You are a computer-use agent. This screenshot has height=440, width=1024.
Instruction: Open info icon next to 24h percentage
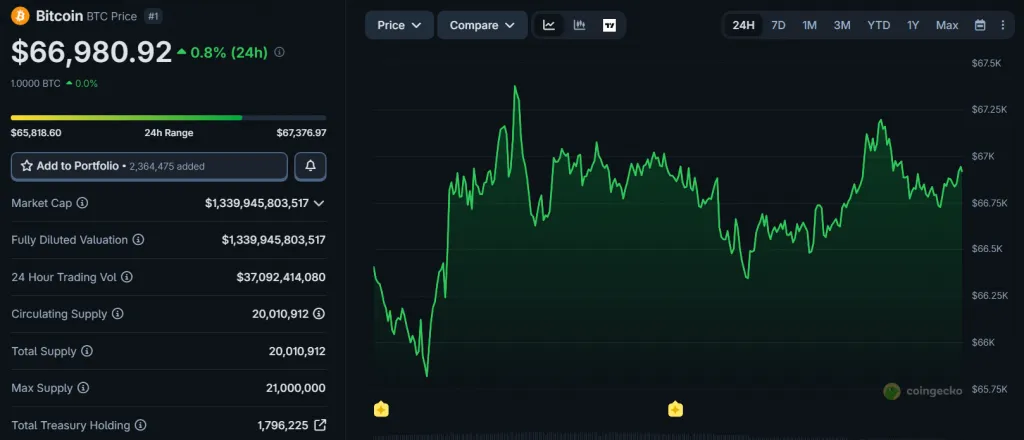[x=279, y=52]
